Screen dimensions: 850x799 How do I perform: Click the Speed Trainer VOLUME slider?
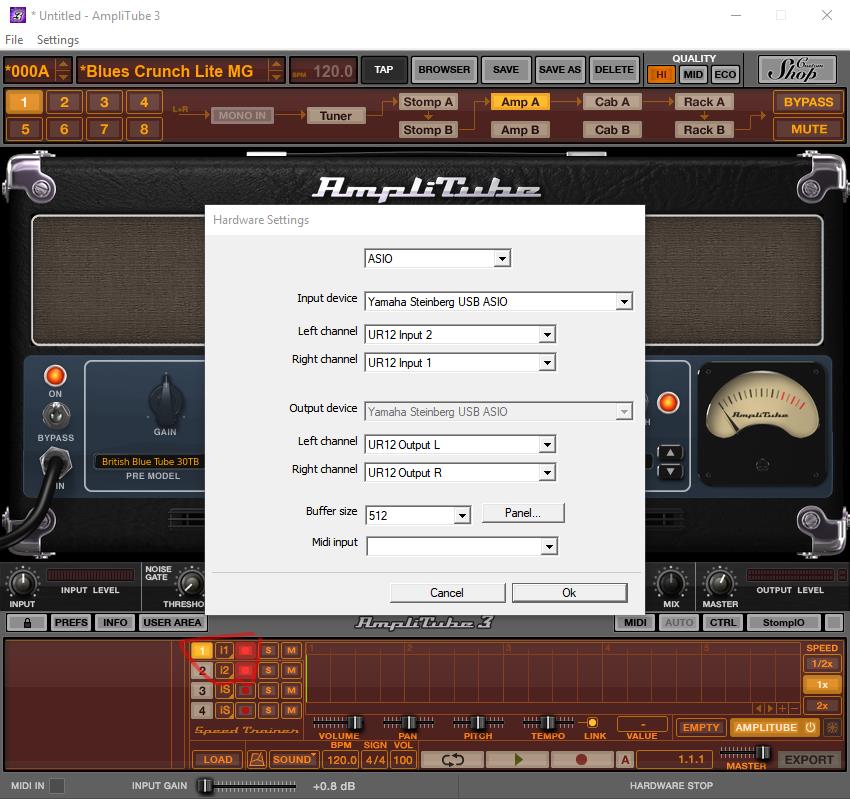(355, 723)
